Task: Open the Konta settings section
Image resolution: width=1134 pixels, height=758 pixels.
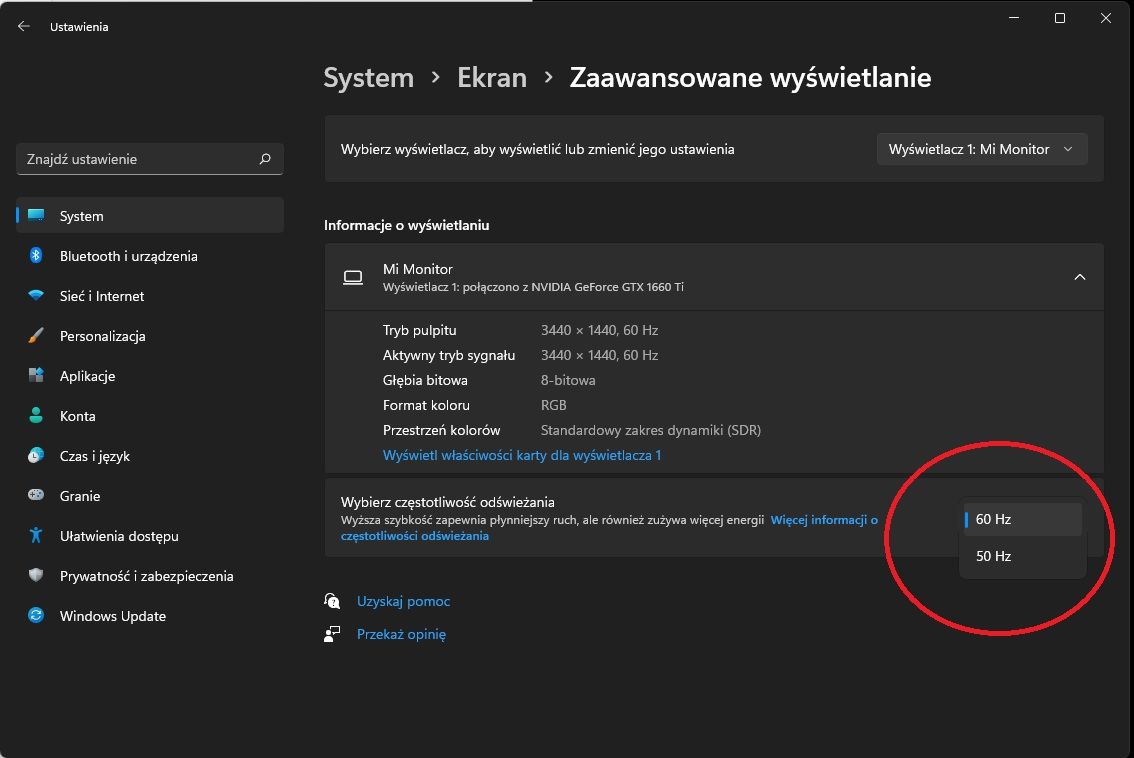Action: tap(78, 416)
